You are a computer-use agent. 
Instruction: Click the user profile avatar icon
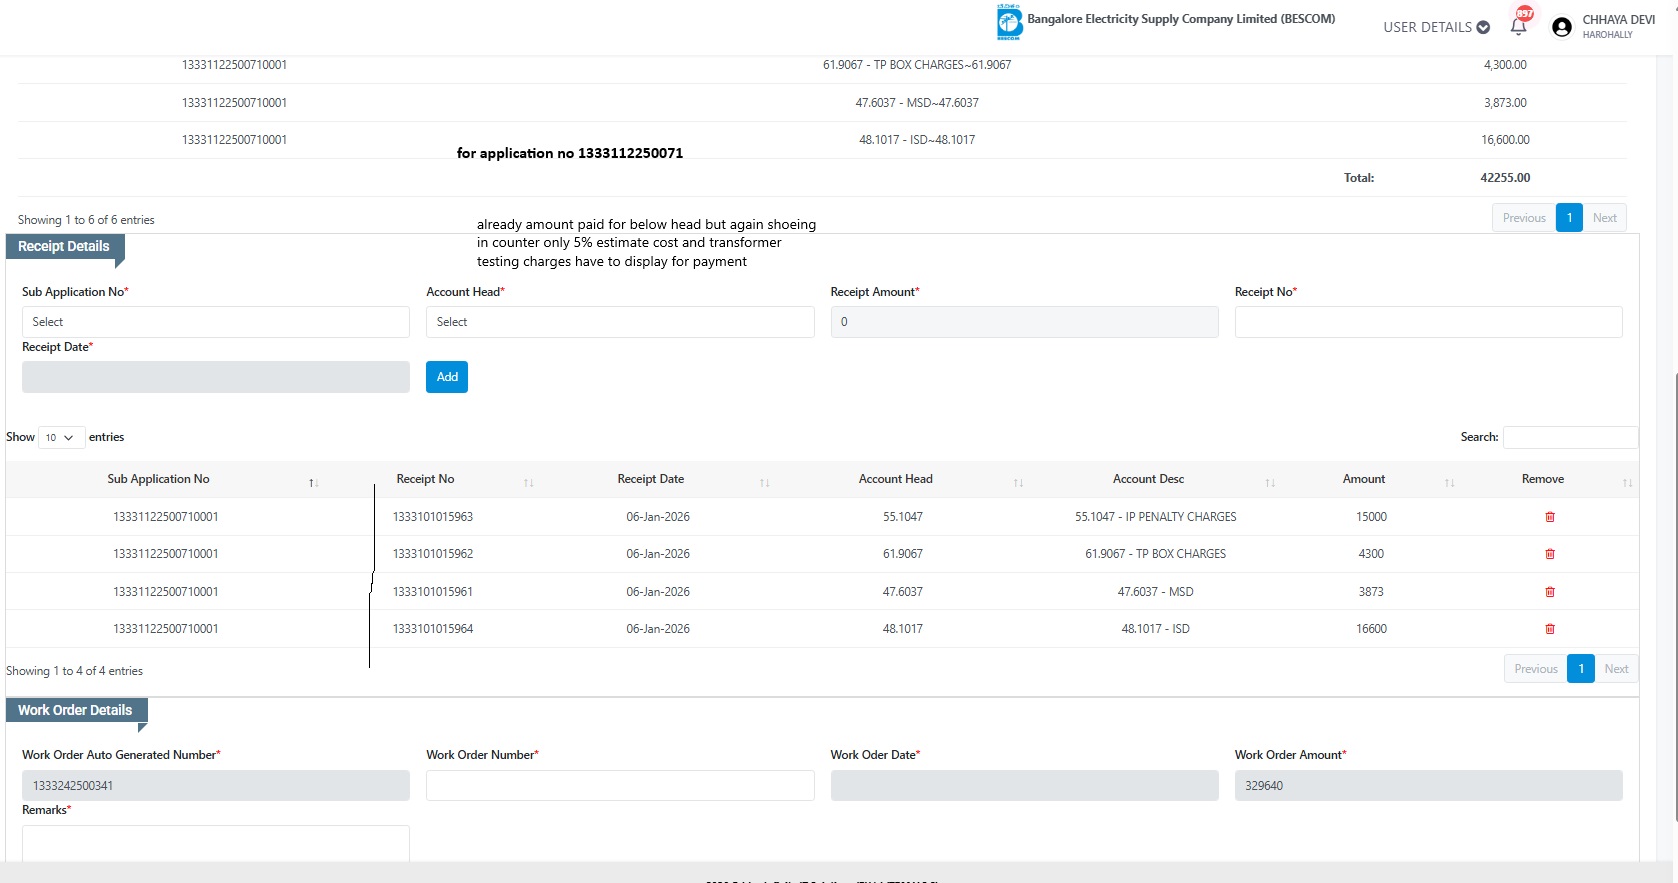click(x=1561, y=27)
